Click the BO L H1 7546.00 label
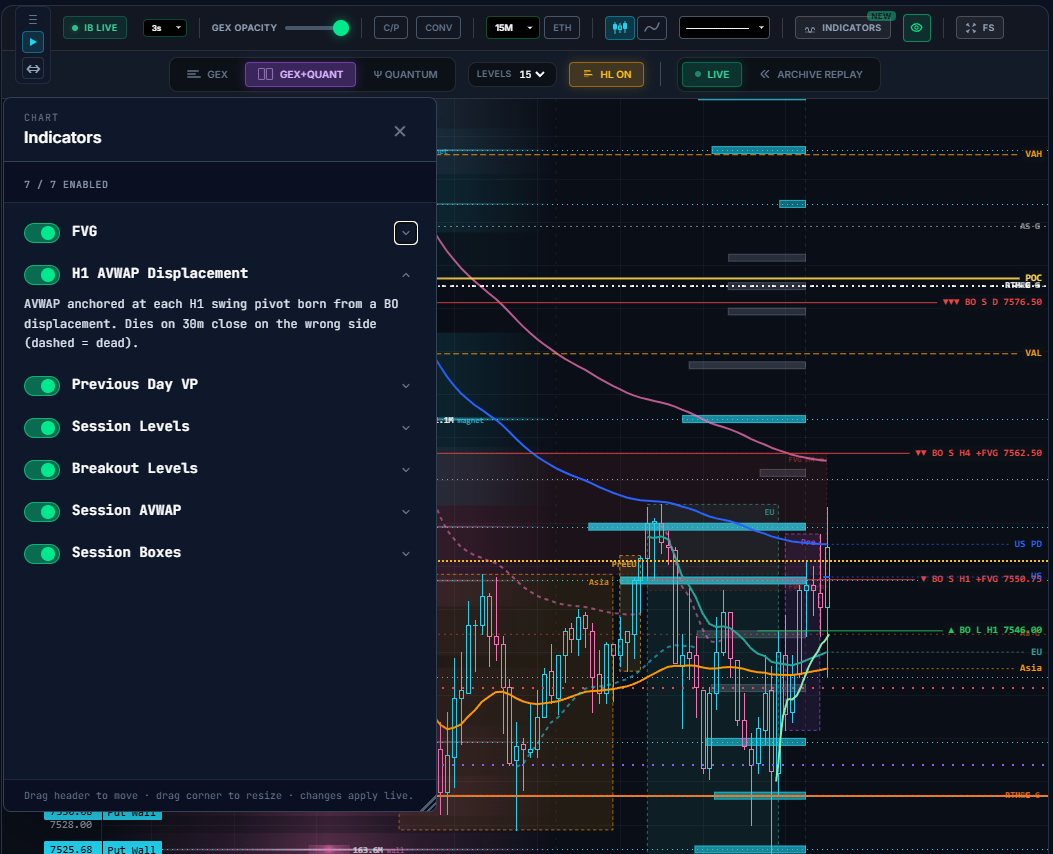This screenshot has width=1053, height=854. [995, 630]
